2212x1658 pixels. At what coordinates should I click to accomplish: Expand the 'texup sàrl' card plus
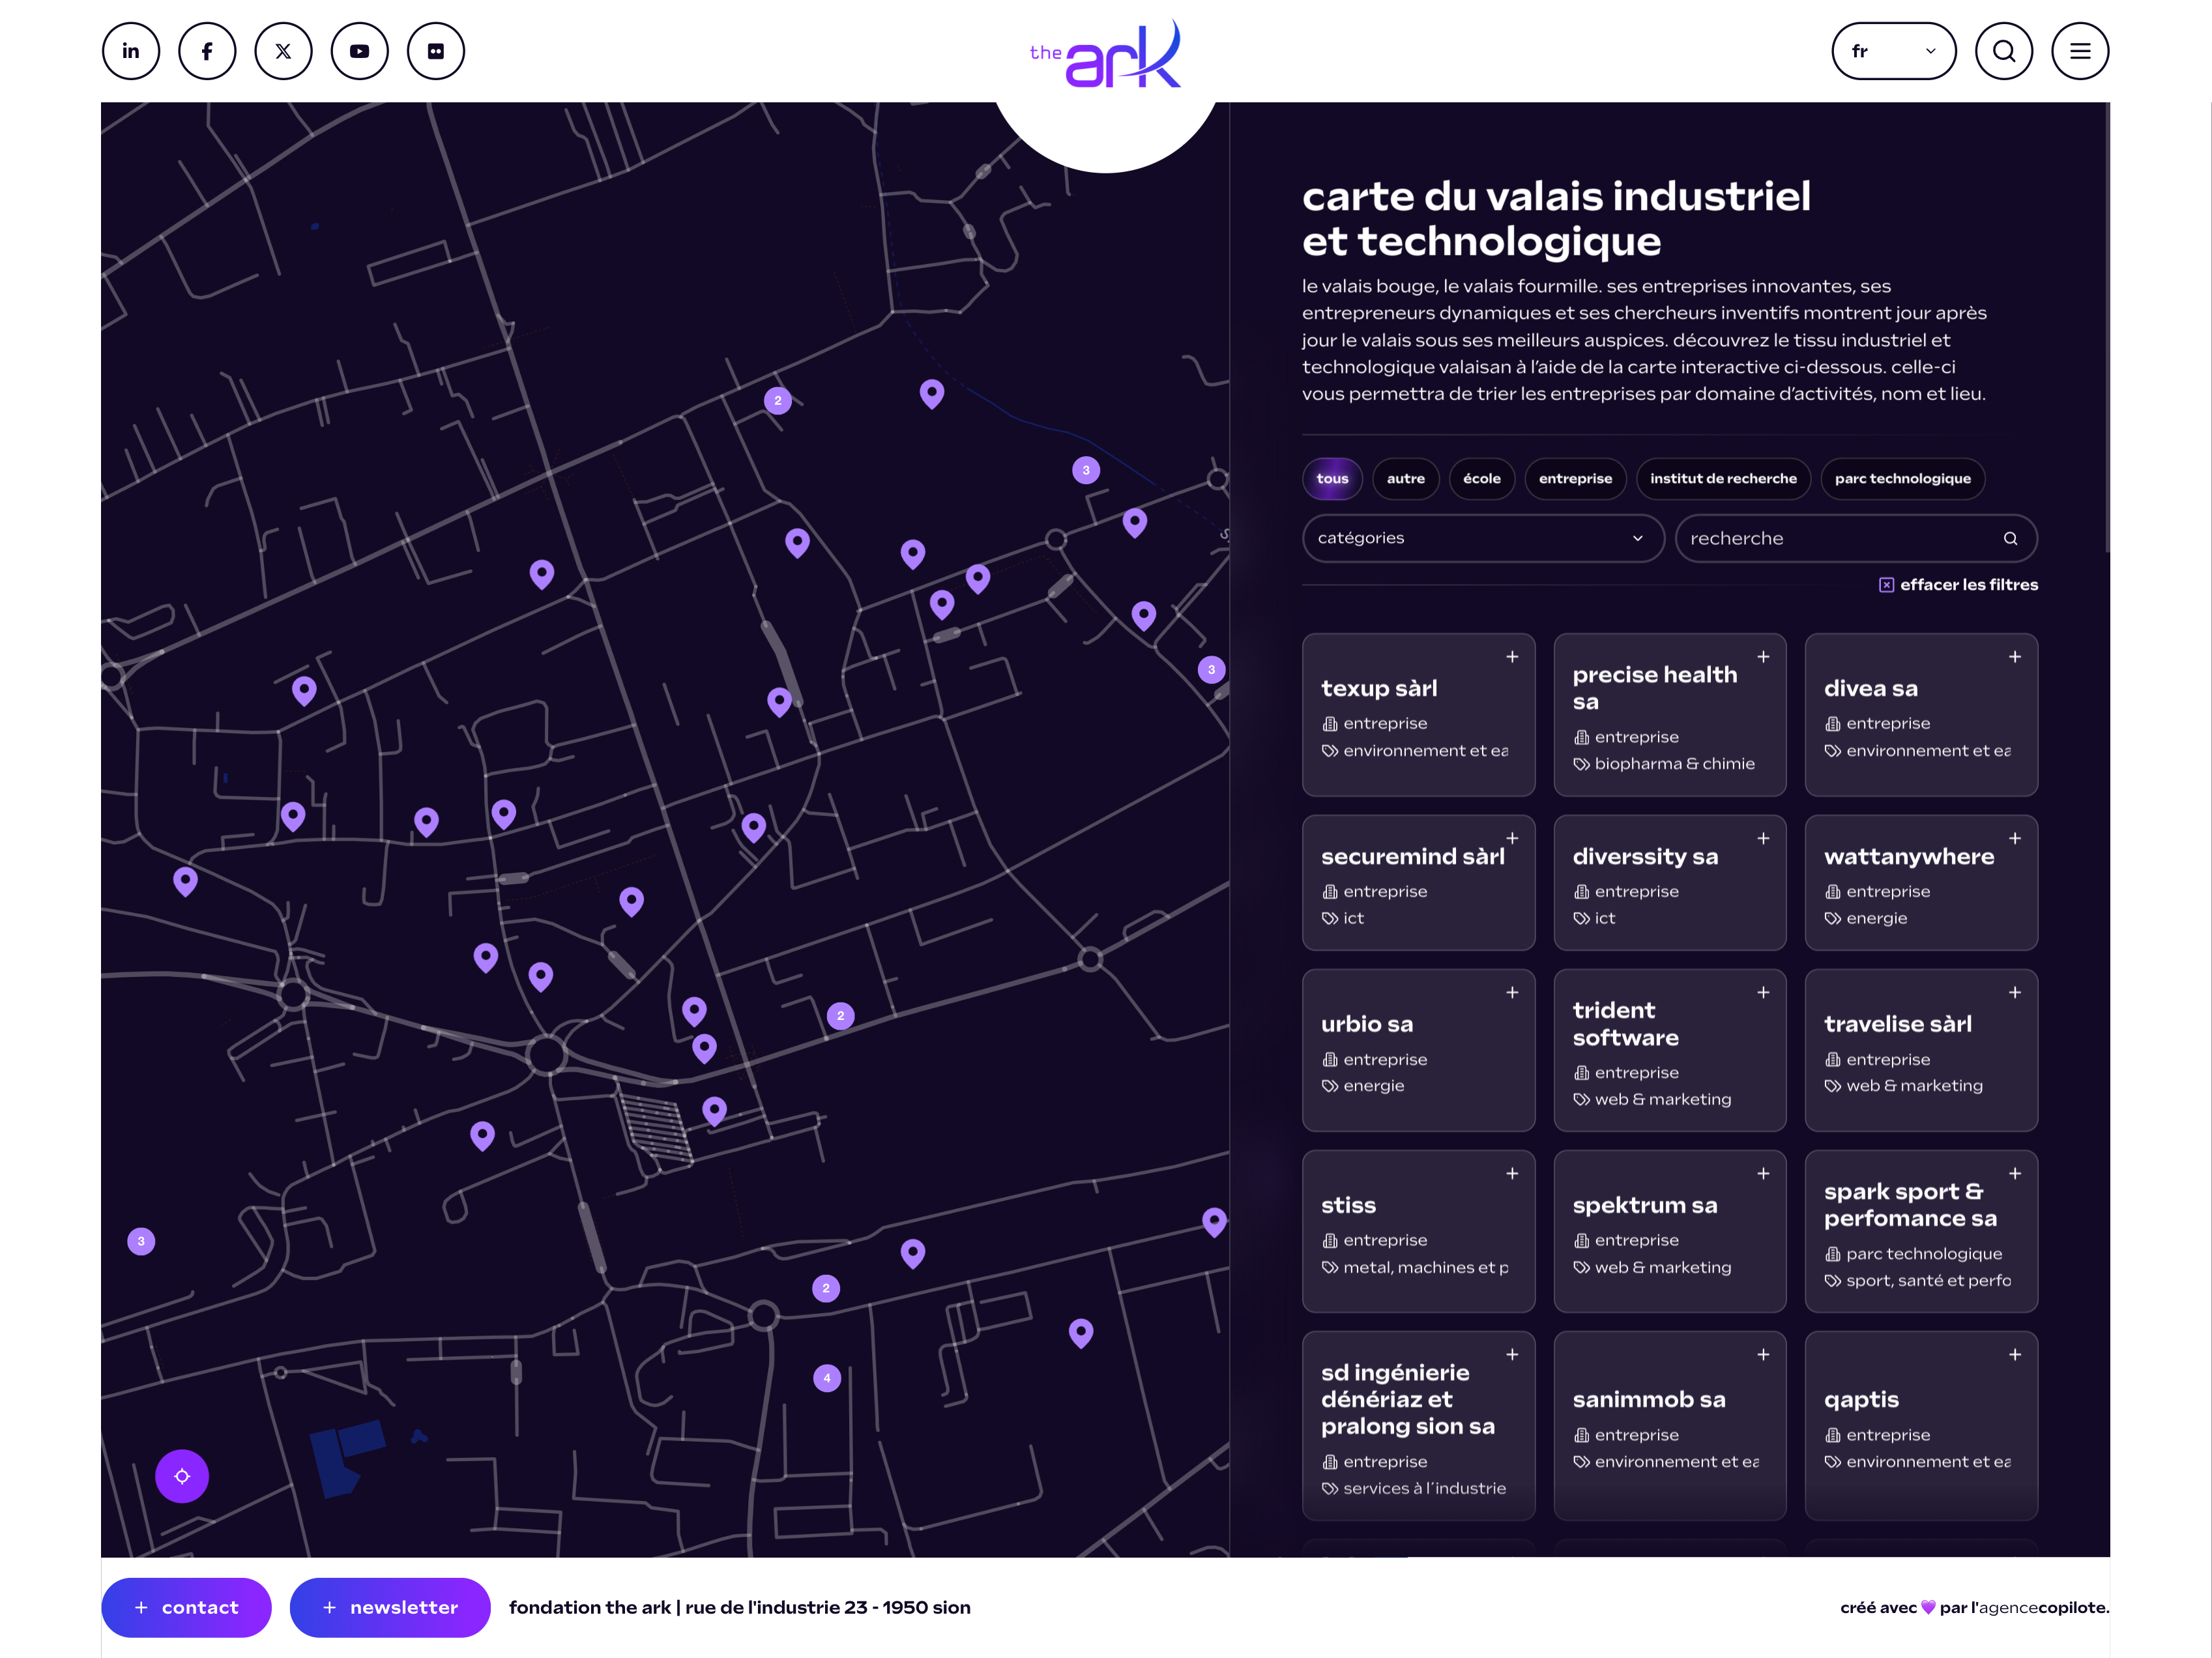(x=1512, y=657)
